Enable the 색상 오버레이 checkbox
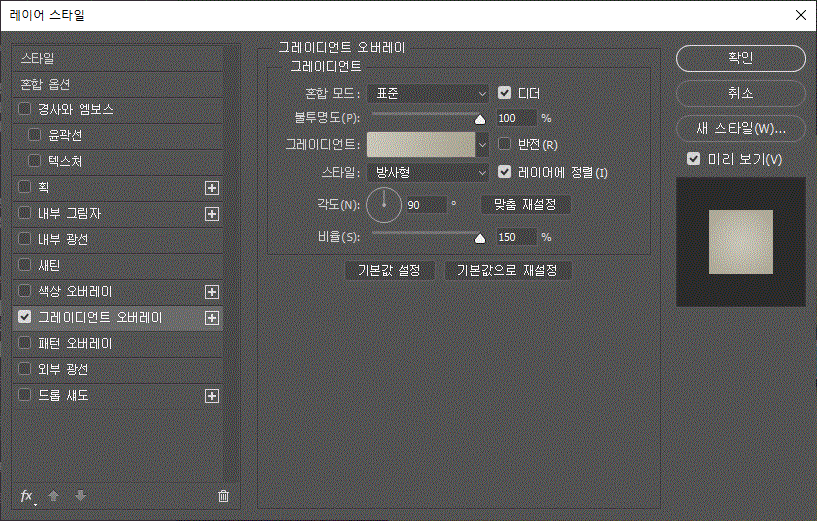The image size is (817, 521). pyautogui.click(x=24, y=291)
